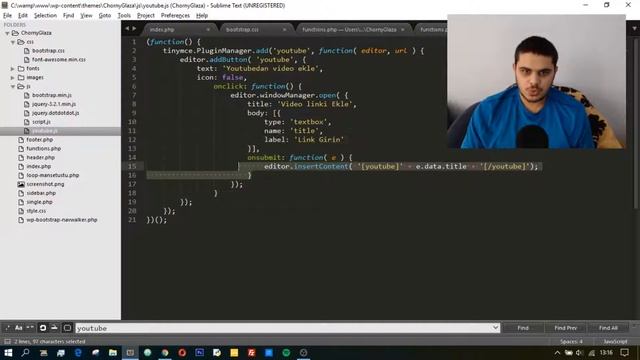The image size is (640, 360).
Task: Click the ChornyGlaza folder icon
Action: [15, 33]
